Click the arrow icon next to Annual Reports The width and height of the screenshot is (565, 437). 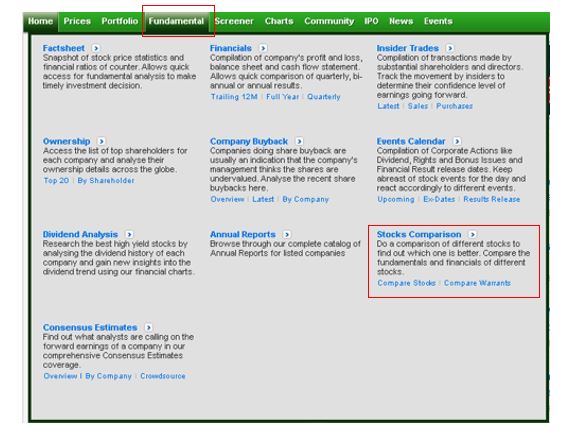tap(287, 234)
